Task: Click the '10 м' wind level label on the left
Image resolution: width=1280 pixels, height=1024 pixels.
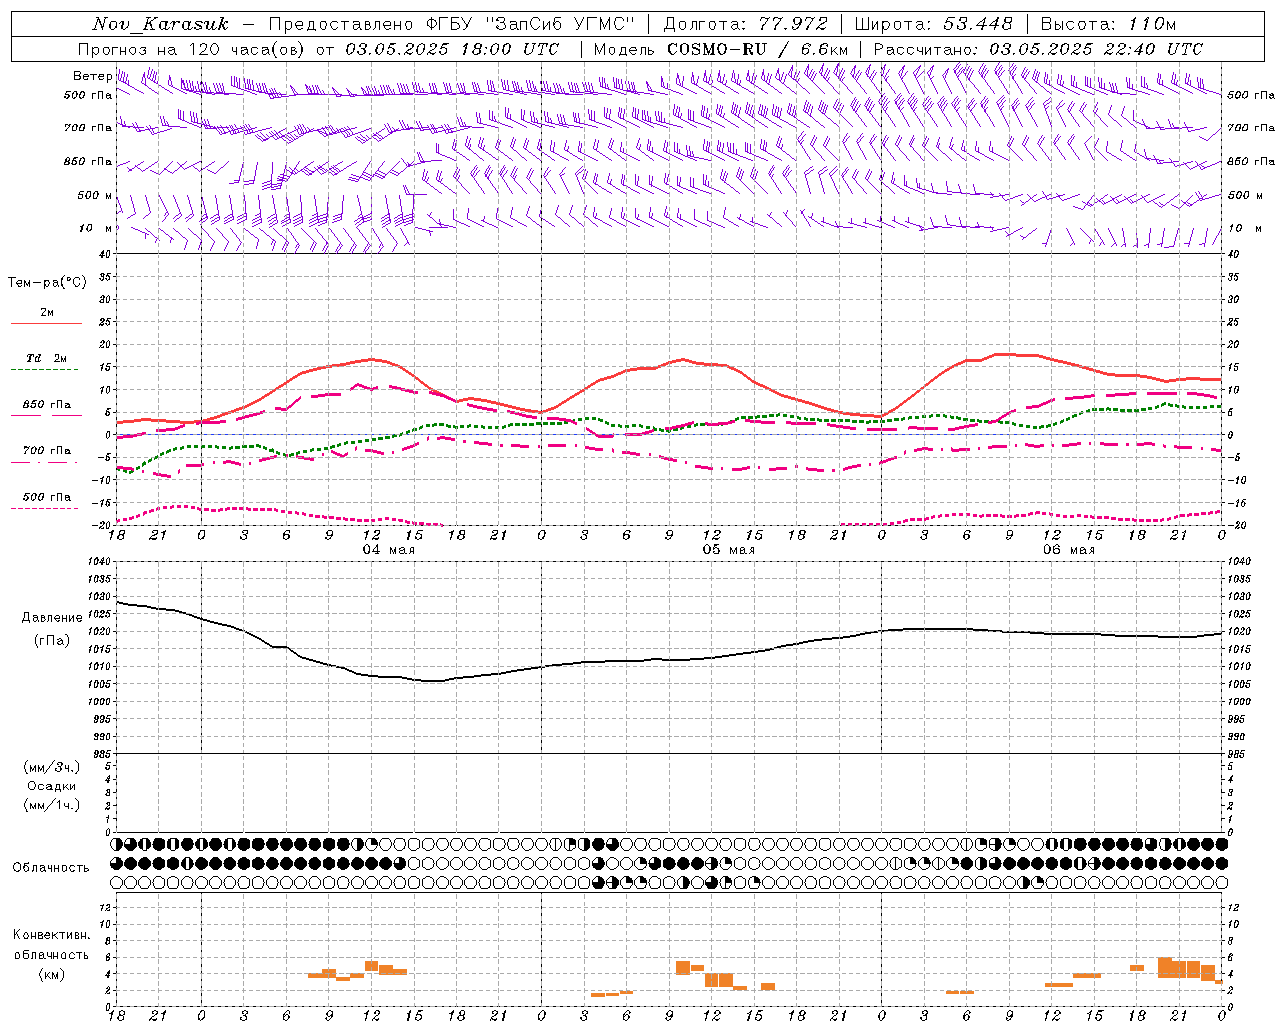Action: (x=96, y=228)
